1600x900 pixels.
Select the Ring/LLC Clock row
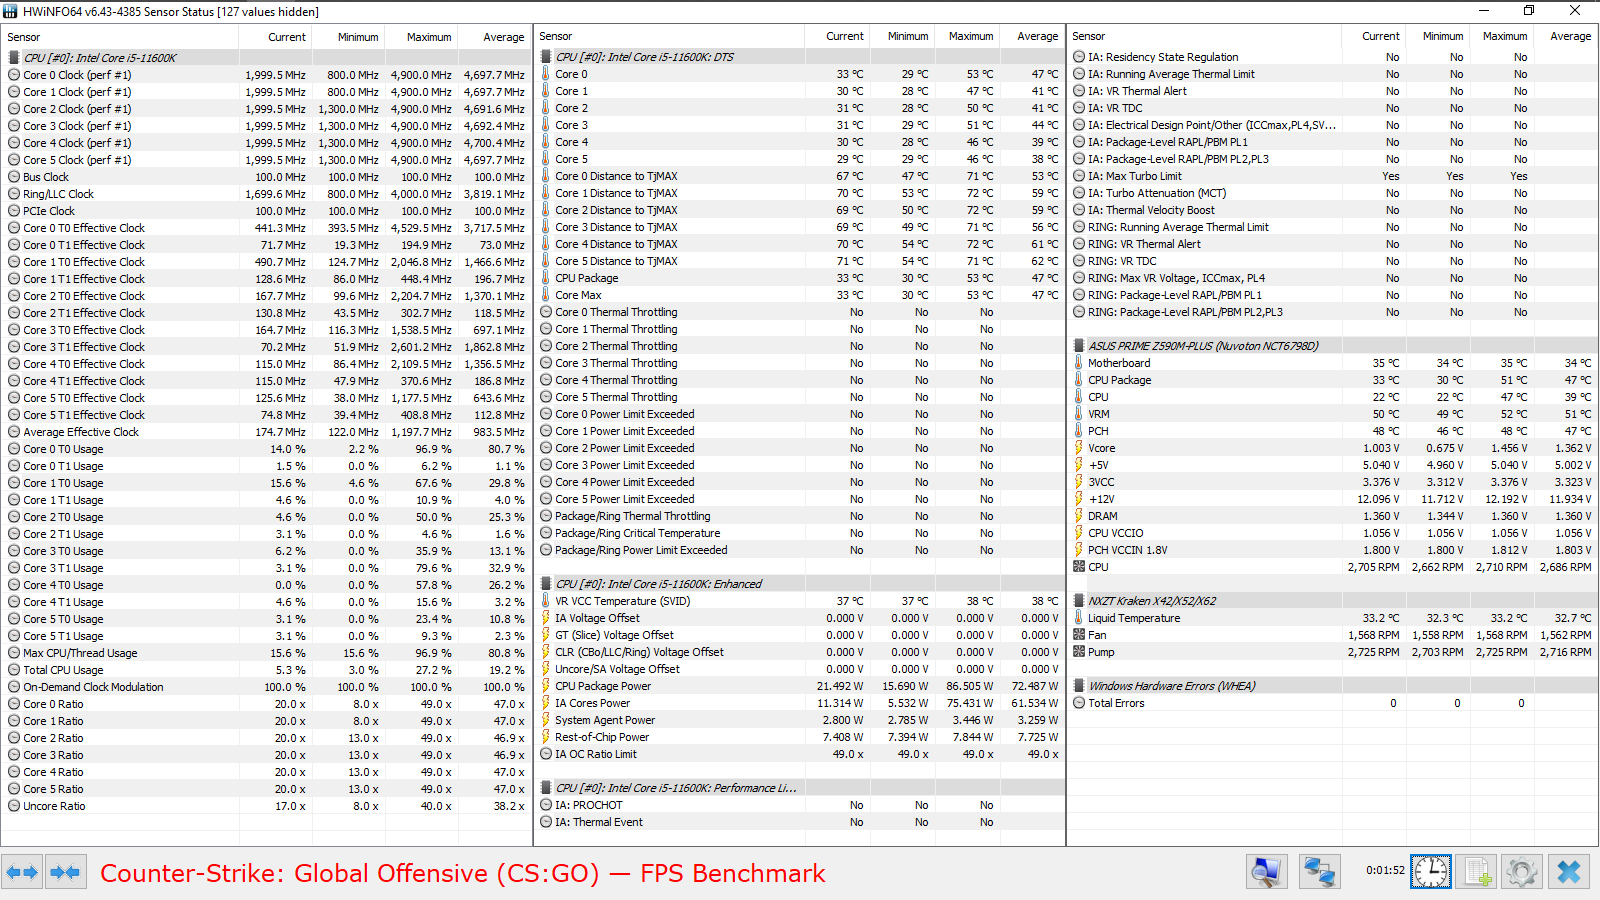pos(267,194)
